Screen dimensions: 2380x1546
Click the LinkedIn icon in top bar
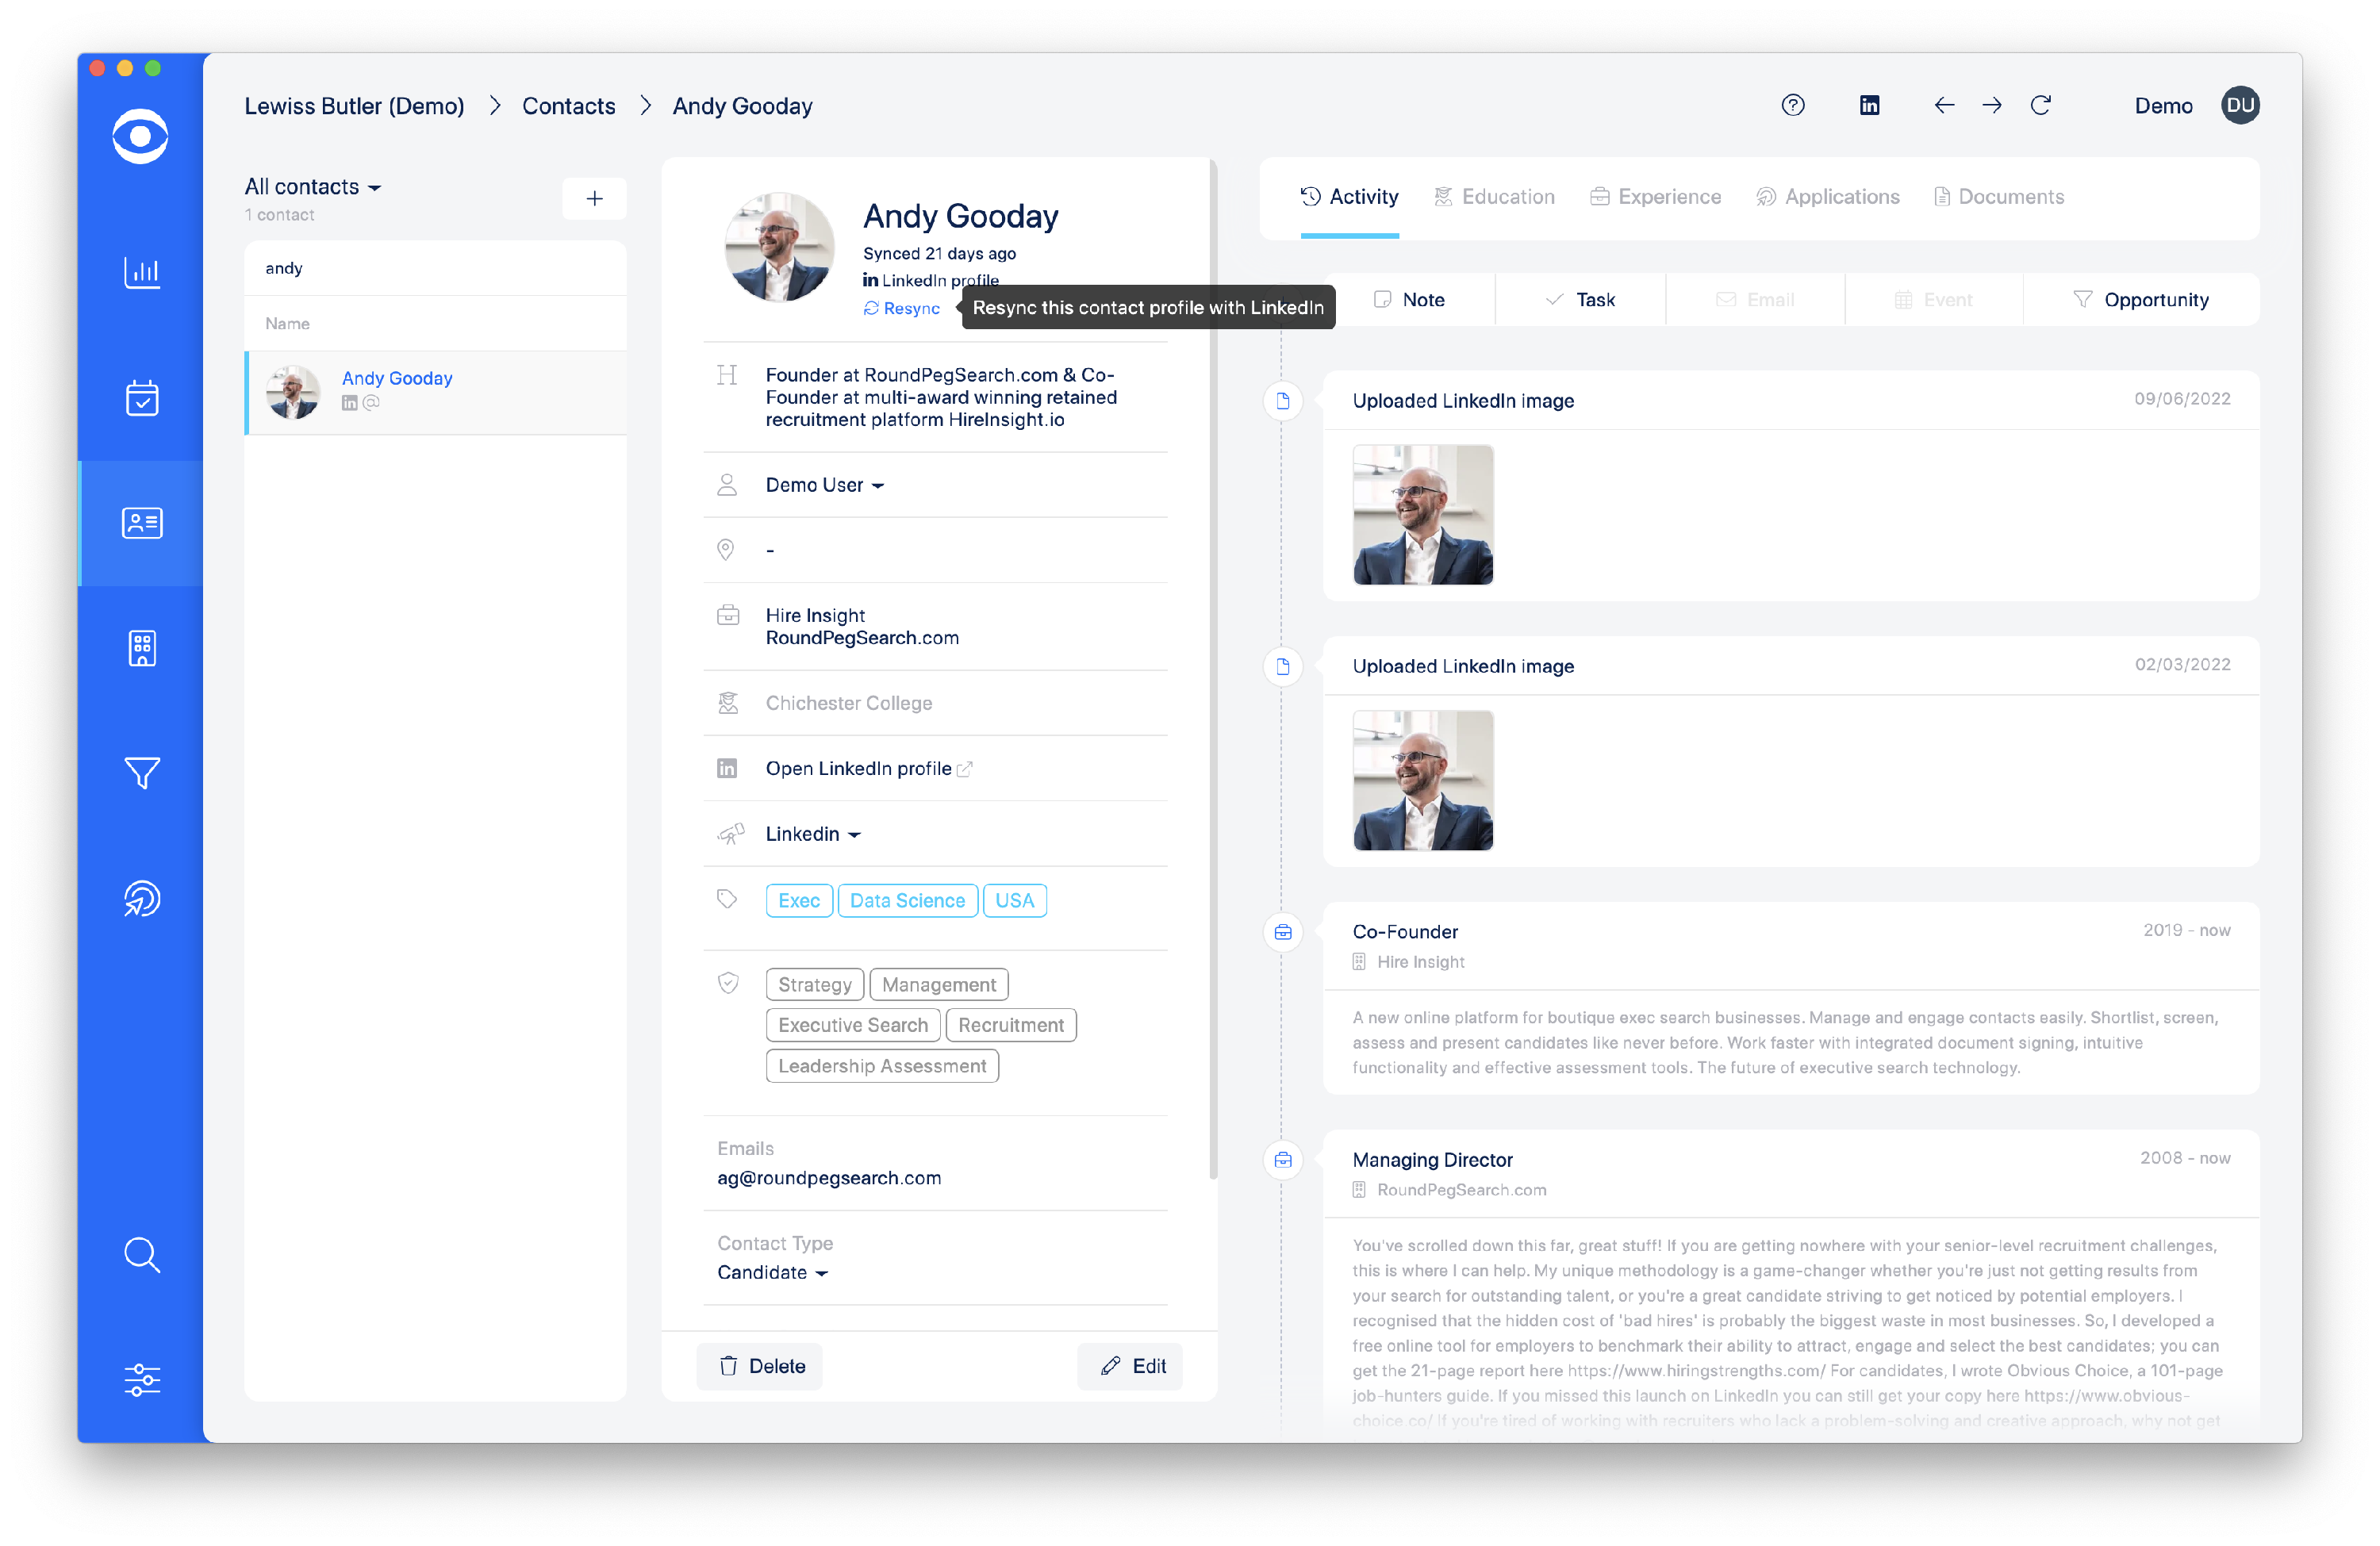(1868, 105)
